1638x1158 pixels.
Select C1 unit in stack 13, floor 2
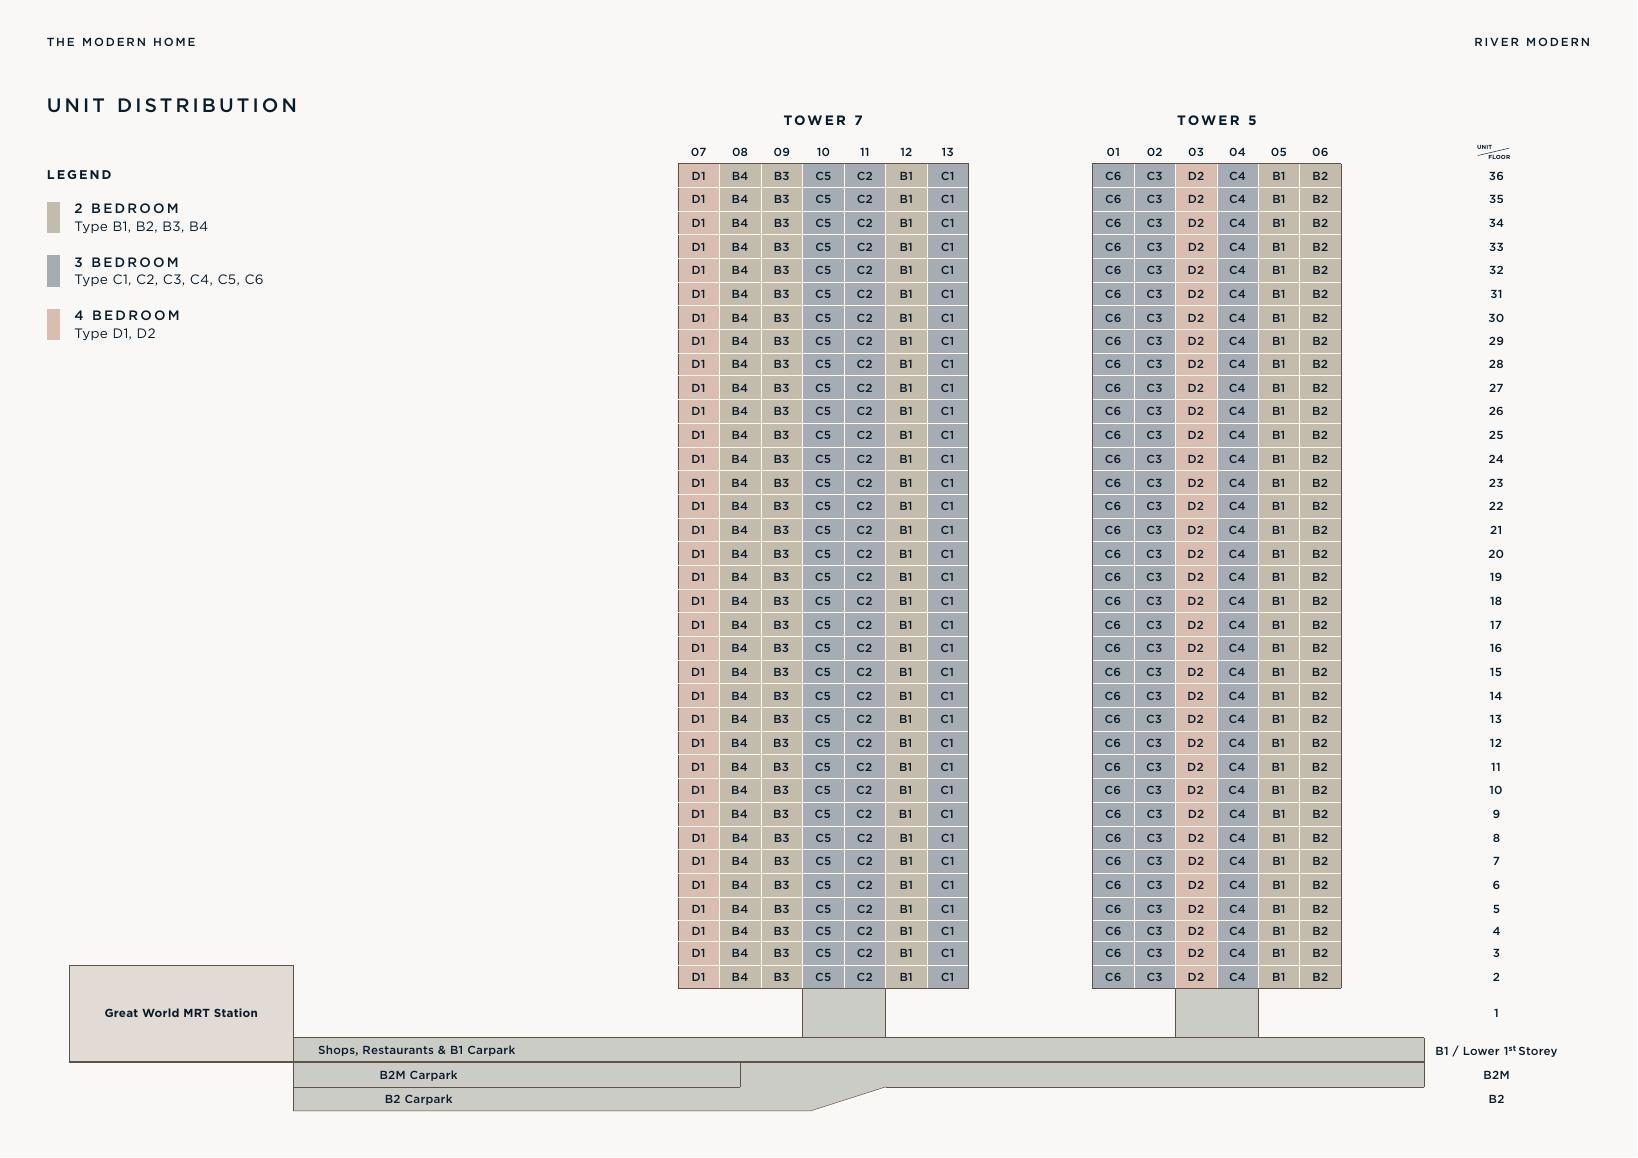[947, 977]
